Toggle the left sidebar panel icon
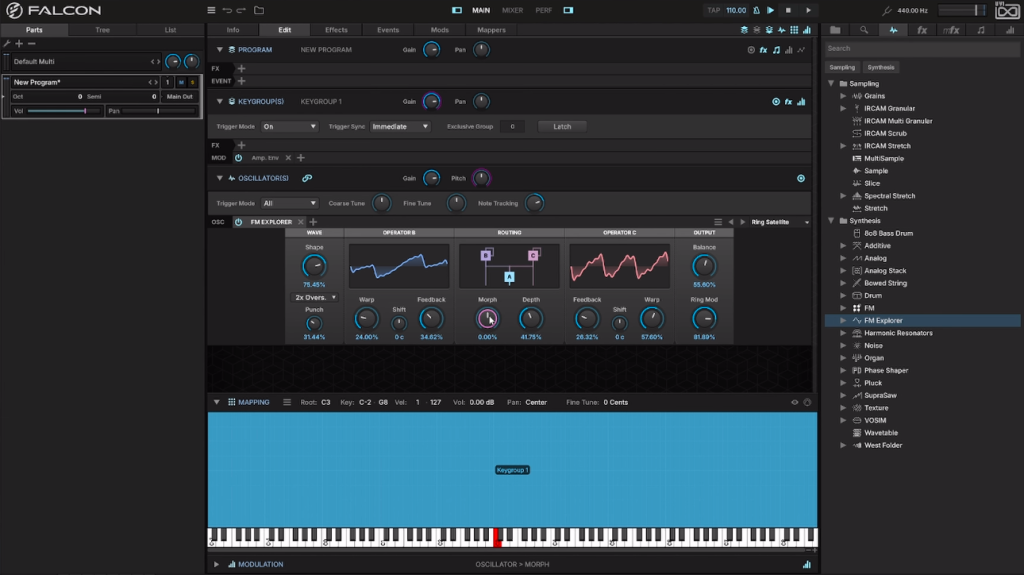 457,10
